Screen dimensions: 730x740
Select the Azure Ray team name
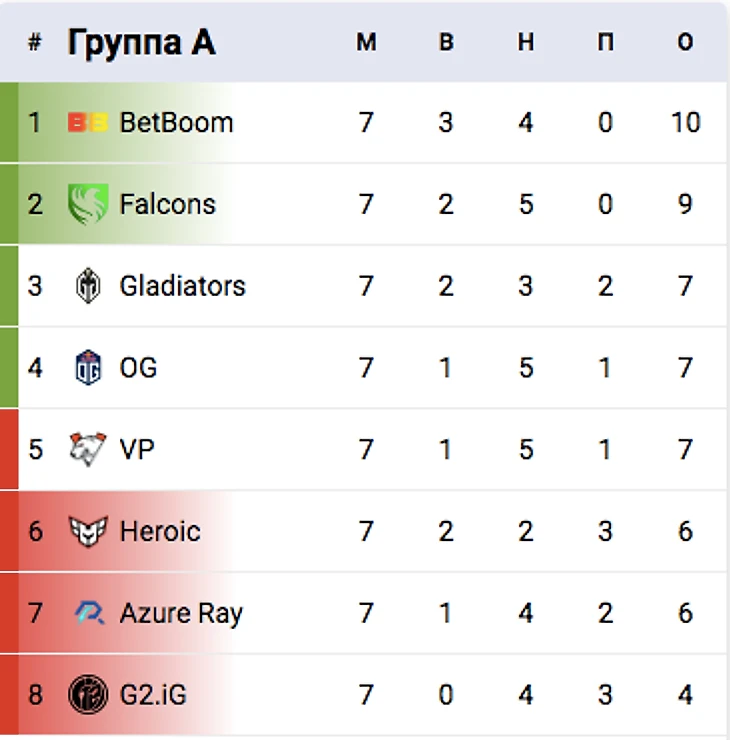point(181,613)
